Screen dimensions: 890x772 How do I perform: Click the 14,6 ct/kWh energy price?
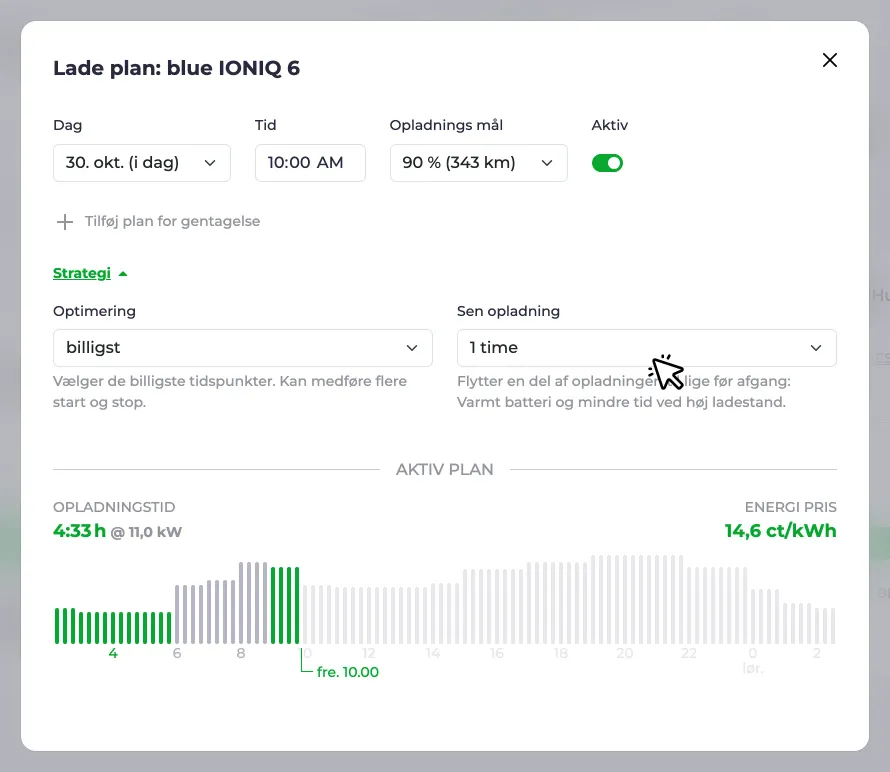point(780,531)
